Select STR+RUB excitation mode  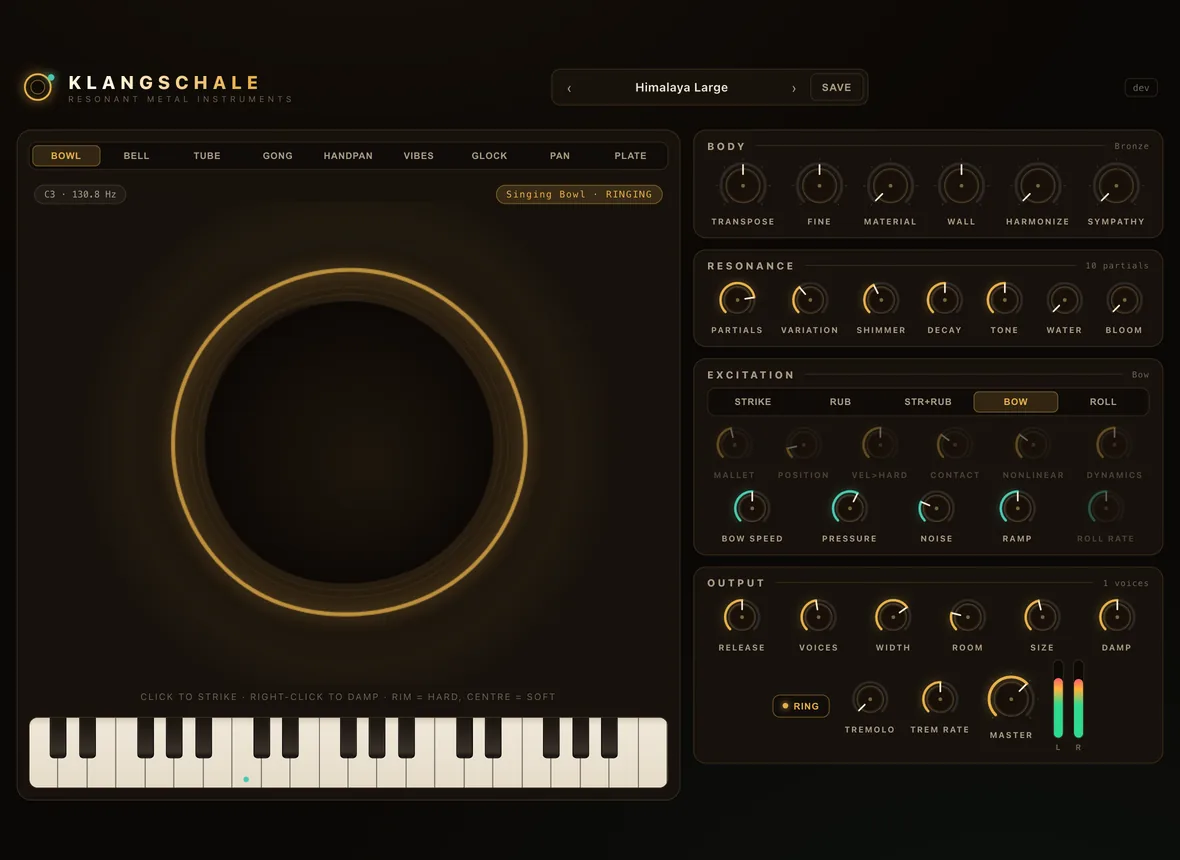click(928, 402)
